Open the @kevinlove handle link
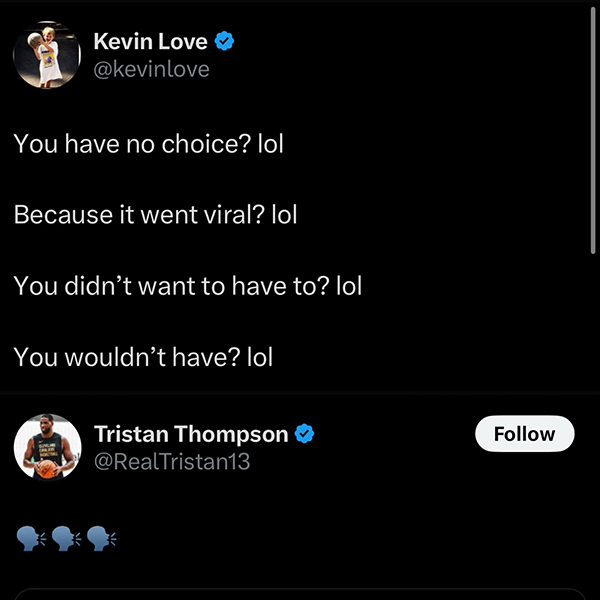The image size is (600, 600). [x=151, y=69]
